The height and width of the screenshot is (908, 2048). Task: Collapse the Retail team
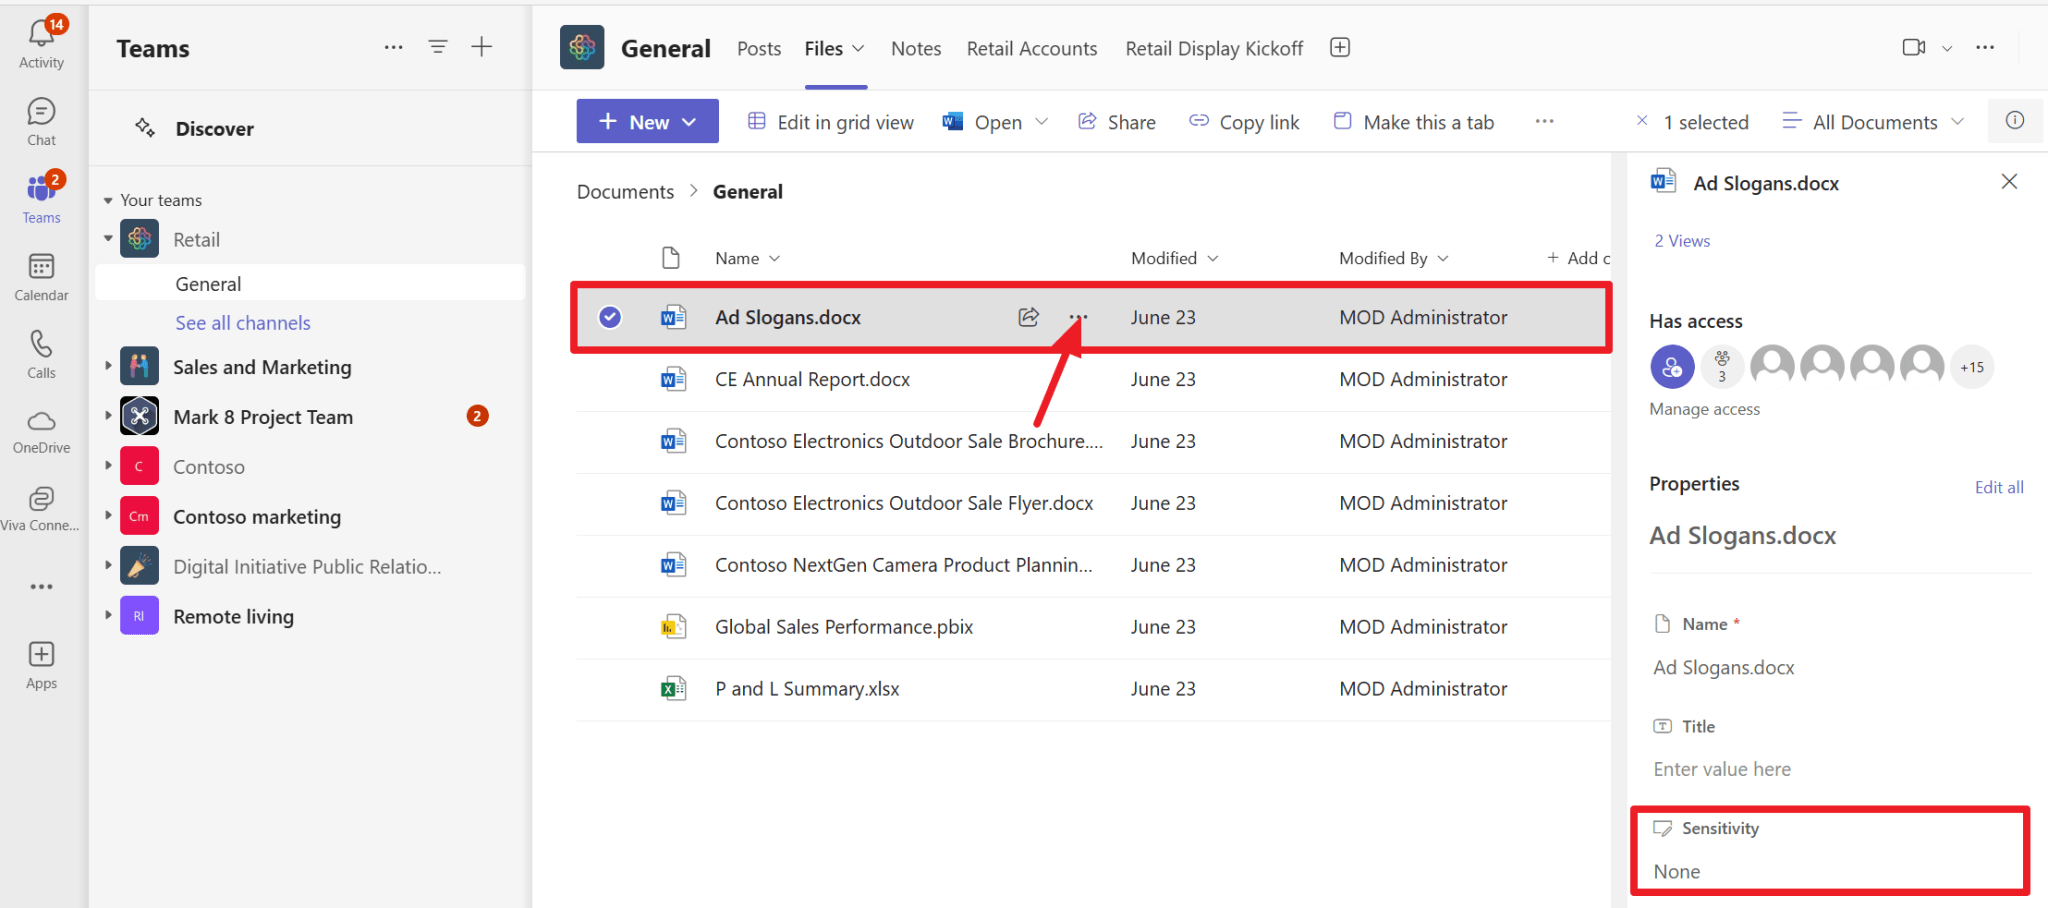pyautogui.click(x=108, y=238)
